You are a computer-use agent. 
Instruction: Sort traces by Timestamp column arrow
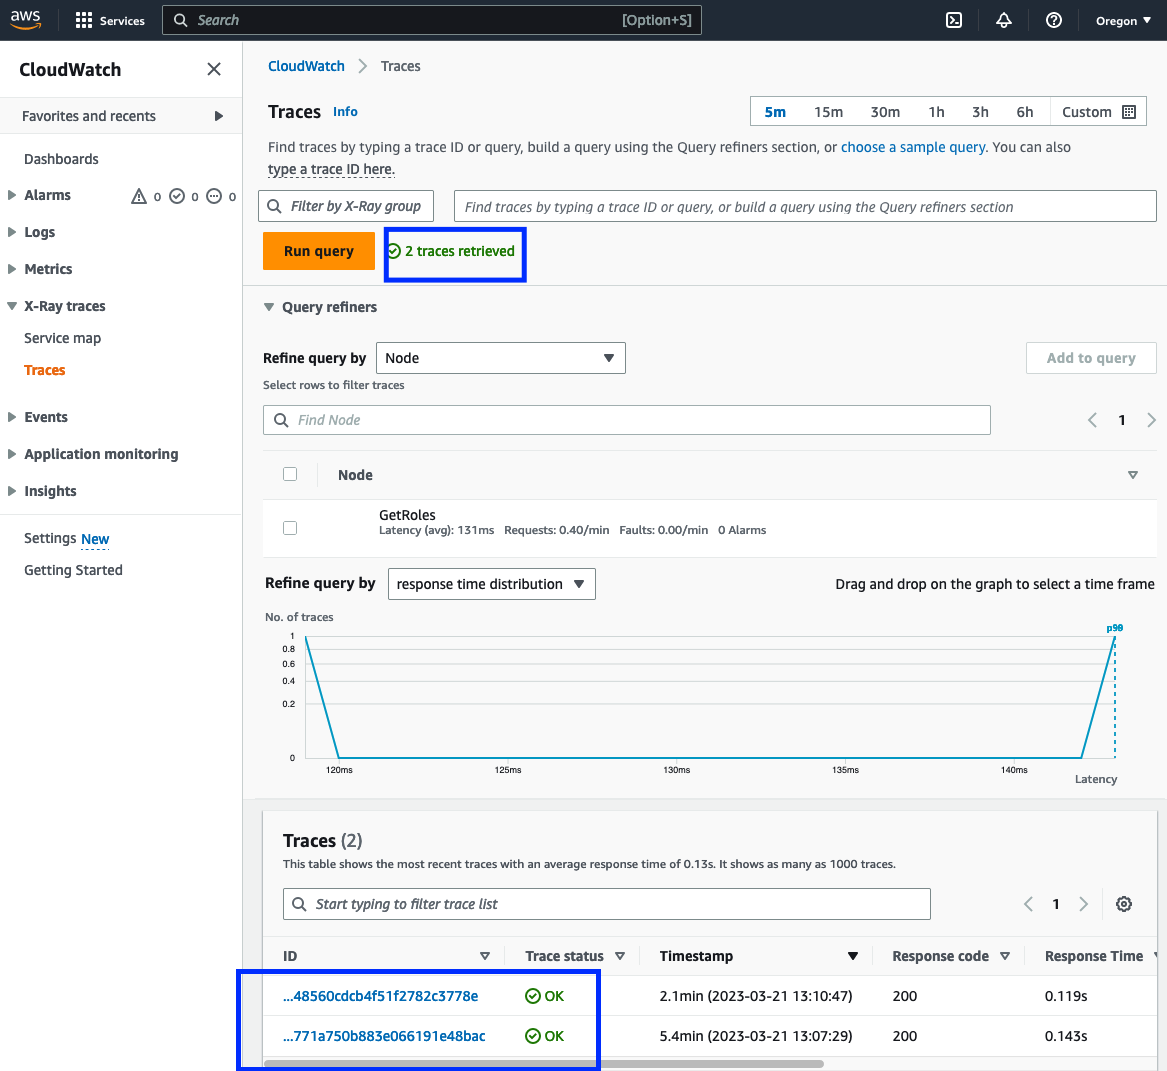[853, 956]
